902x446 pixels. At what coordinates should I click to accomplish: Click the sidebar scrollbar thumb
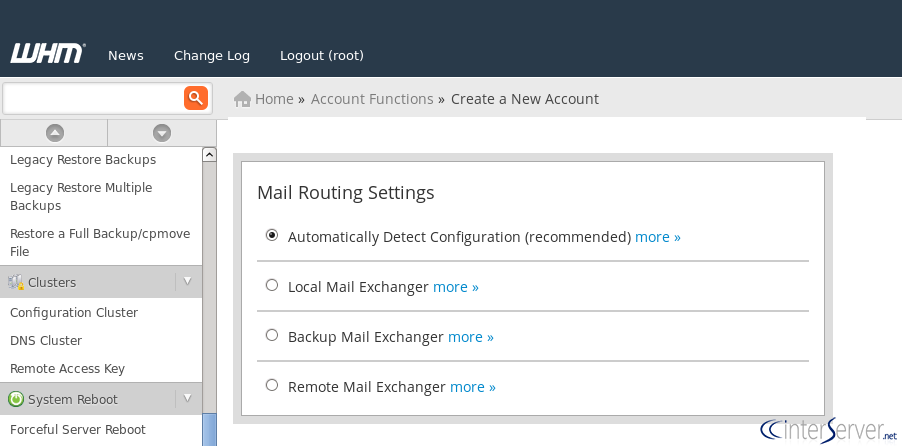209,429
